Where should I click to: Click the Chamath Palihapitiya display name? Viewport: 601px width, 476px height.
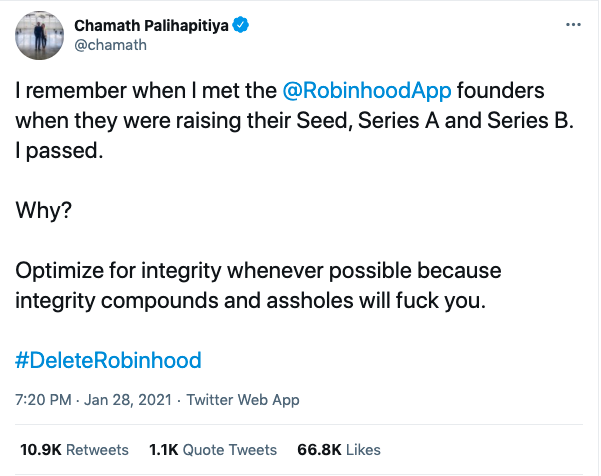(152, 26)
